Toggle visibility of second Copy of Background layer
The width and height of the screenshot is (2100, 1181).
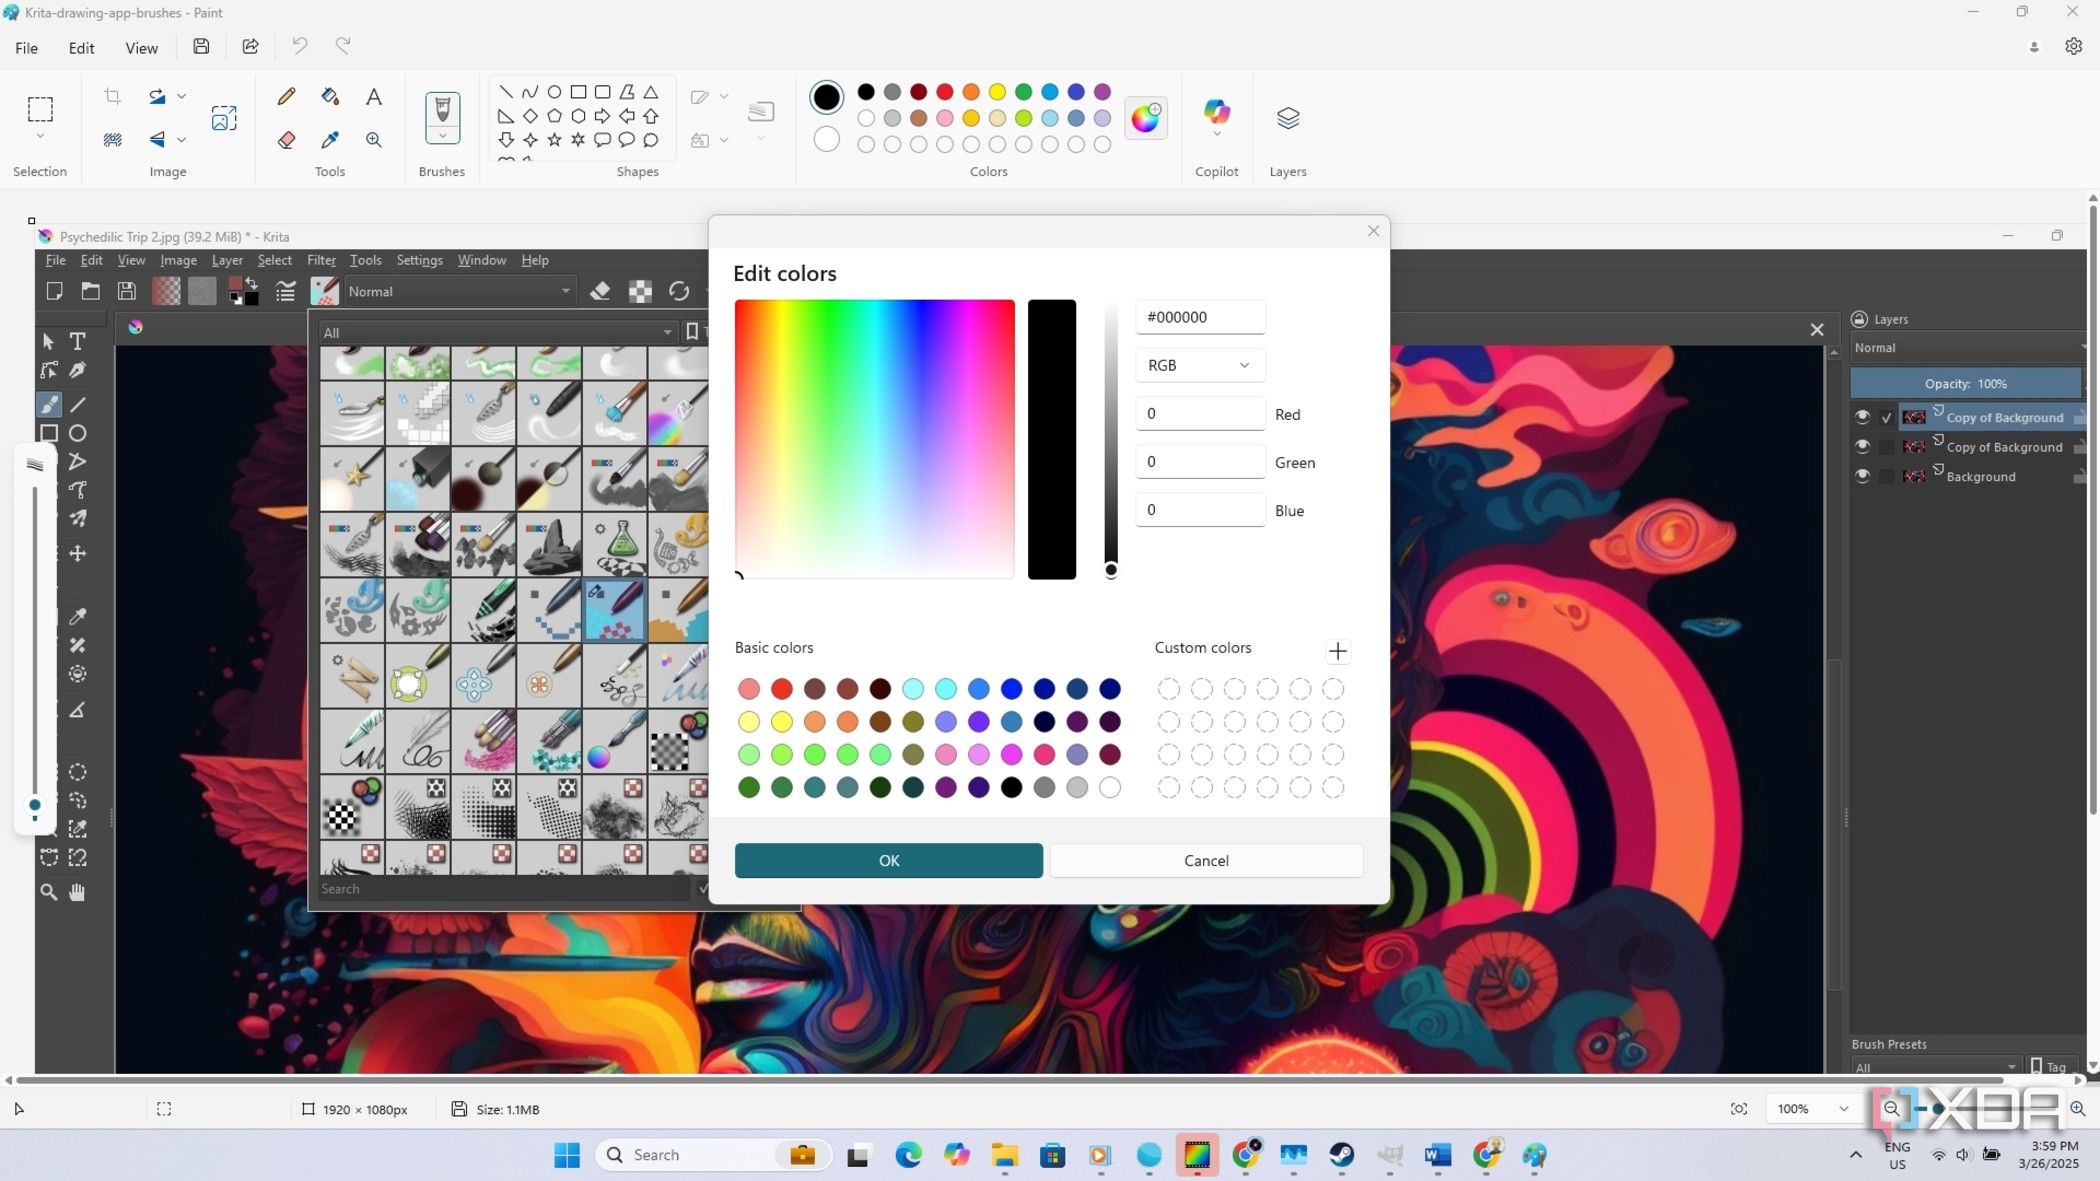[x=1861, y=446]
